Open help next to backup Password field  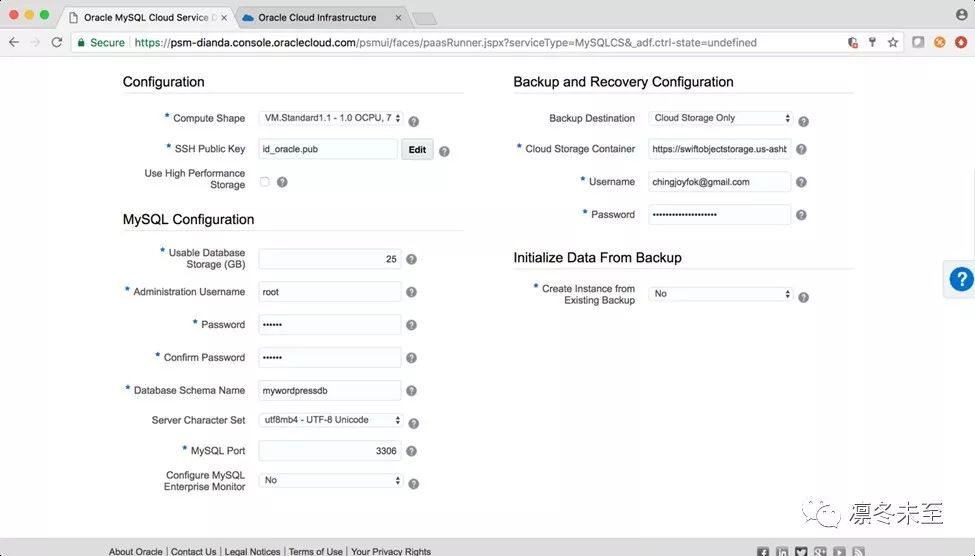[x=802, y=215]
